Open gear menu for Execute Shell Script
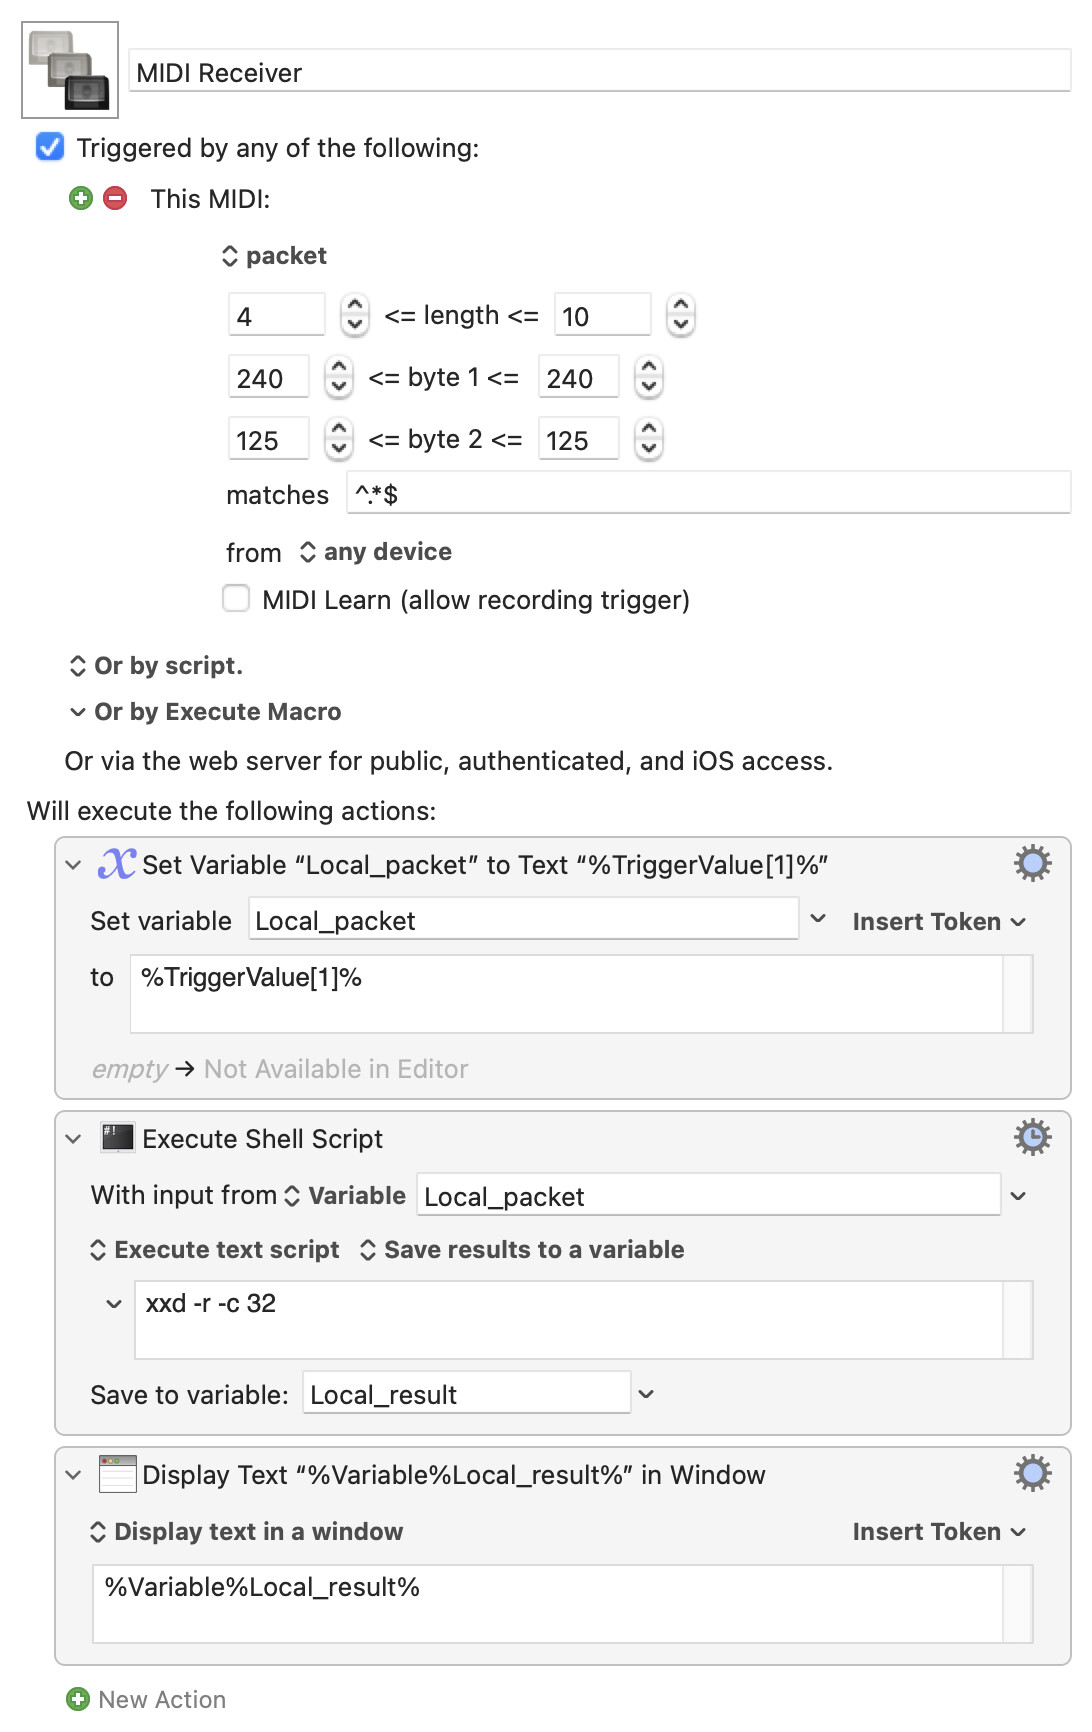1092x1732 pixels. click(x=1032, y=1137)
